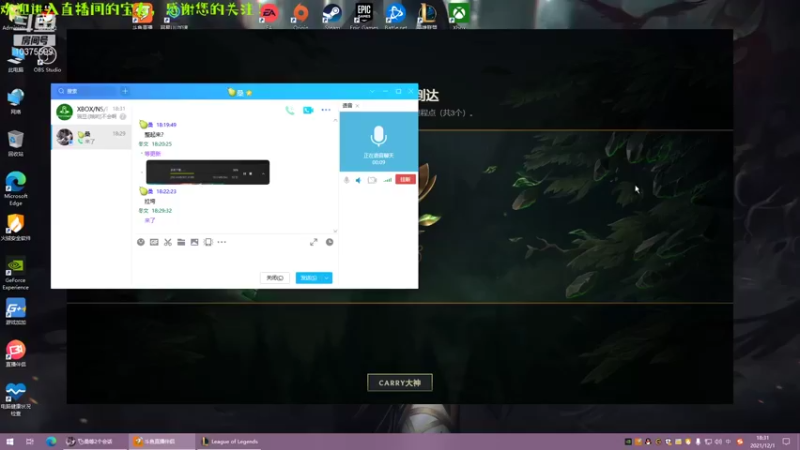Viewport: 800px width, 450px height.
Task: Open the three-dot more options beside video call
Action: (x=326, y=110)
